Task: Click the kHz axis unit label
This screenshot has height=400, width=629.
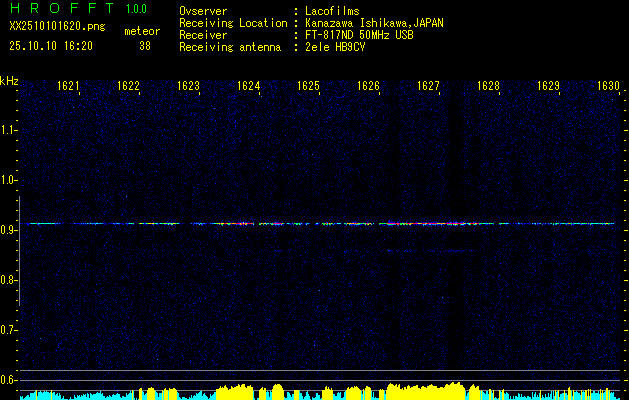Action: (9, 80)
